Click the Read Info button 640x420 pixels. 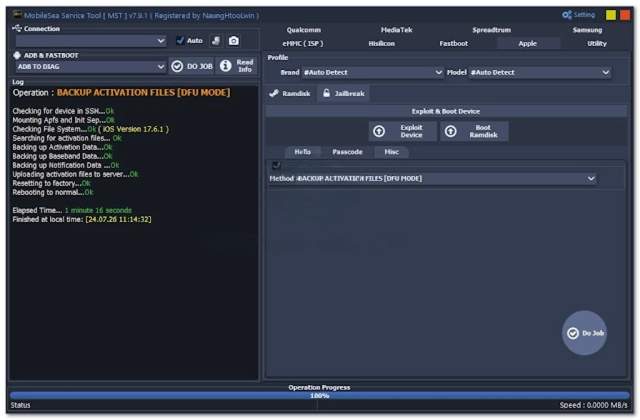click(237, 66)
